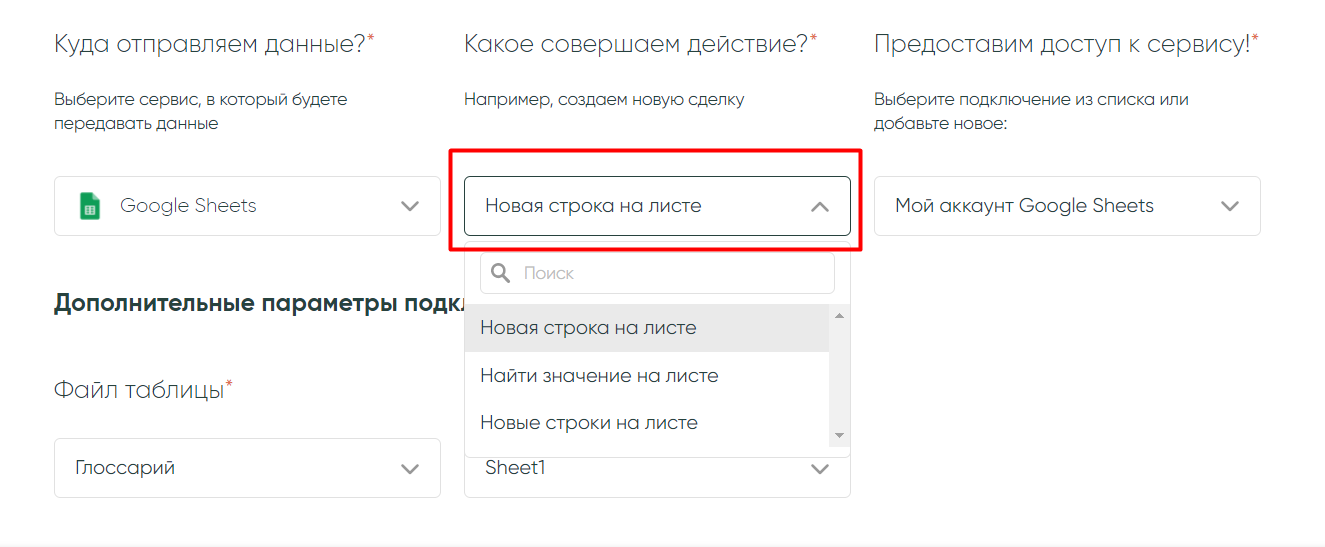Focus the Поиск search input field
Image resolution: width=1325 pixels, height=547 pixels.
pos(670,273)
